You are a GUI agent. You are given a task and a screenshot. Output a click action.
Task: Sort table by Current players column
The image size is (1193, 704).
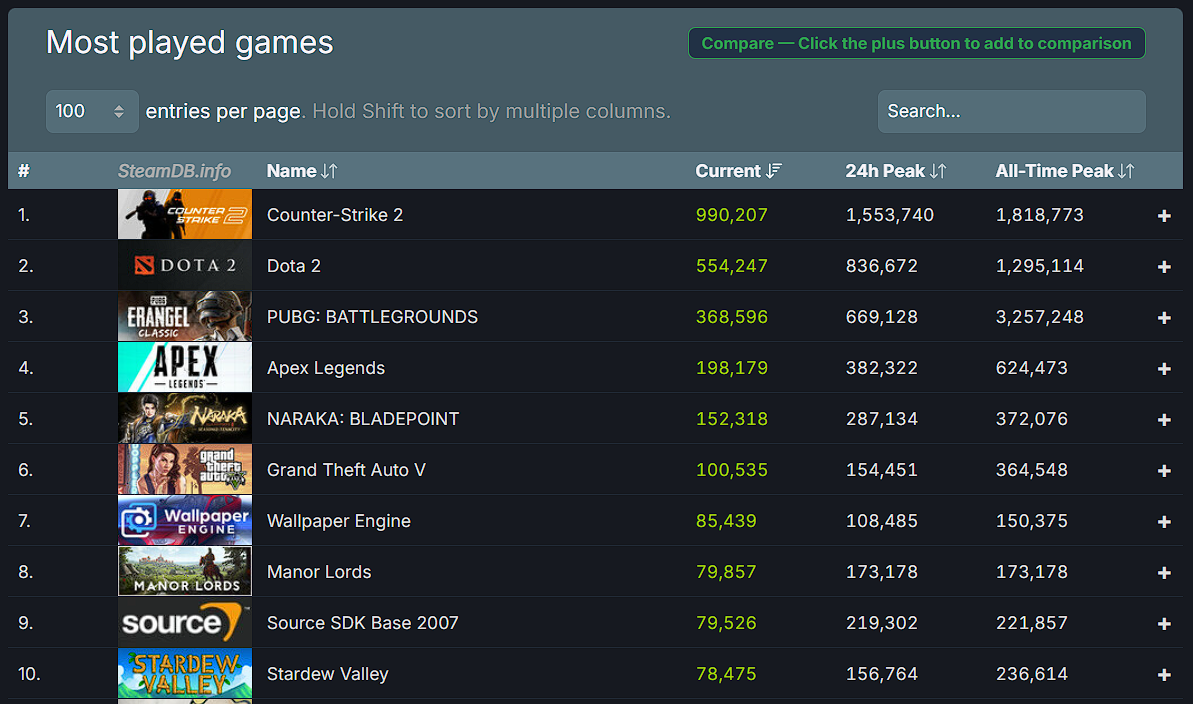738,171
